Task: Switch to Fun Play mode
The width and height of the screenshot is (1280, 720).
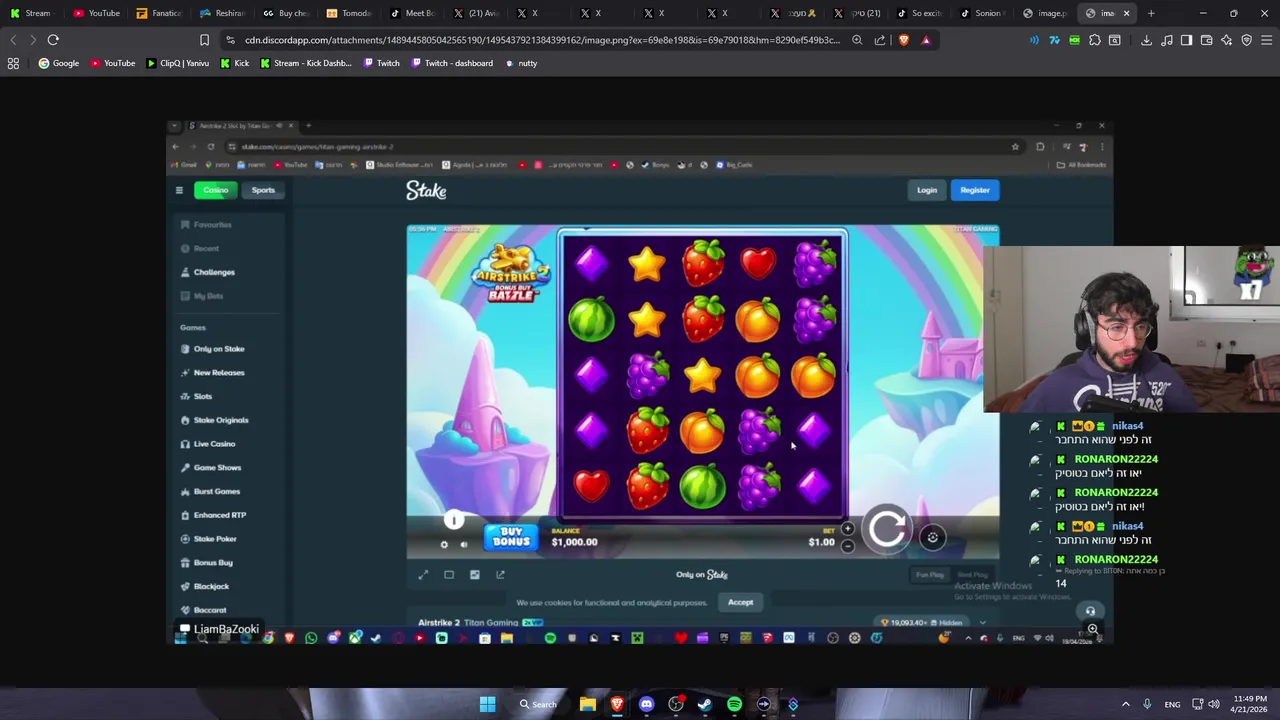Action: (x=930, y=575)
